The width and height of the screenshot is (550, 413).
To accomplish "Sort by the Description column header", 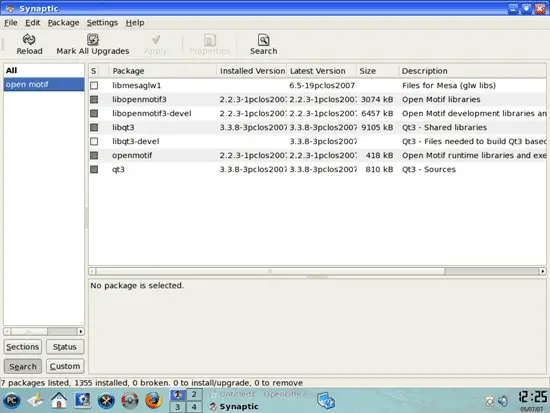I will coord(472,71).
